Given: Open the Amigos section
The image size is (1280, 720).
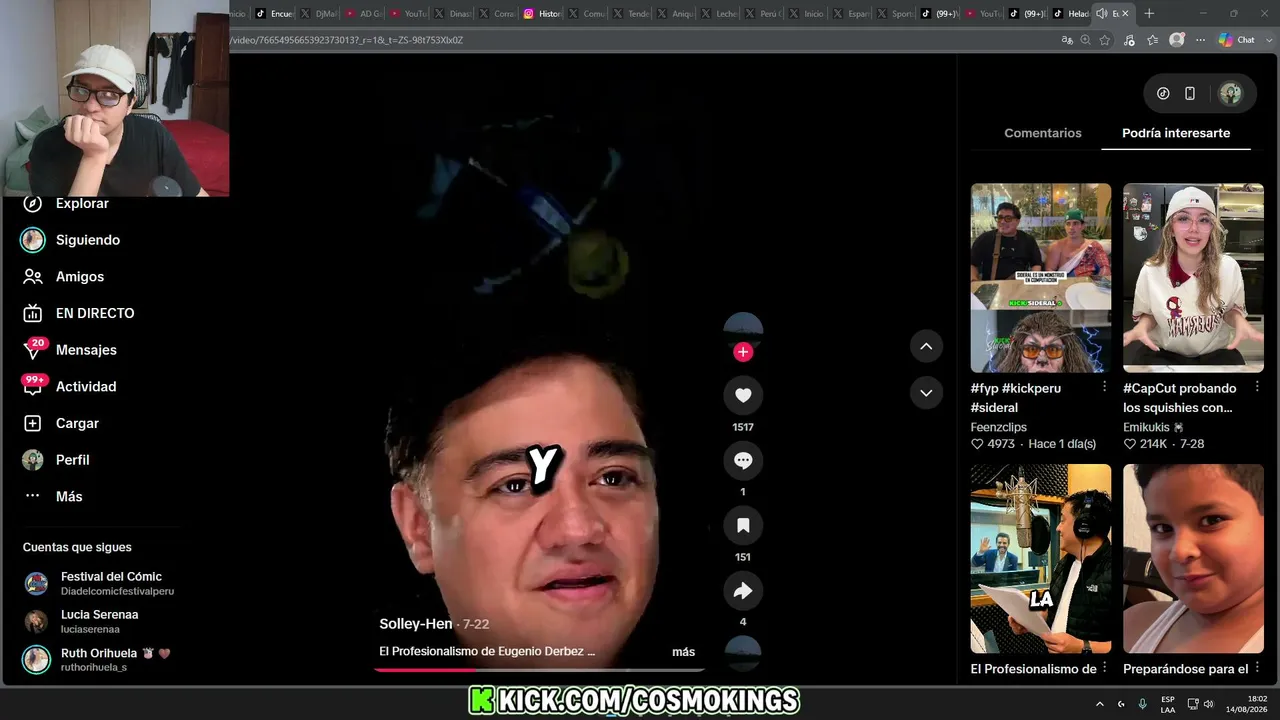Looking at the screenshot, I should coord(63,277).
